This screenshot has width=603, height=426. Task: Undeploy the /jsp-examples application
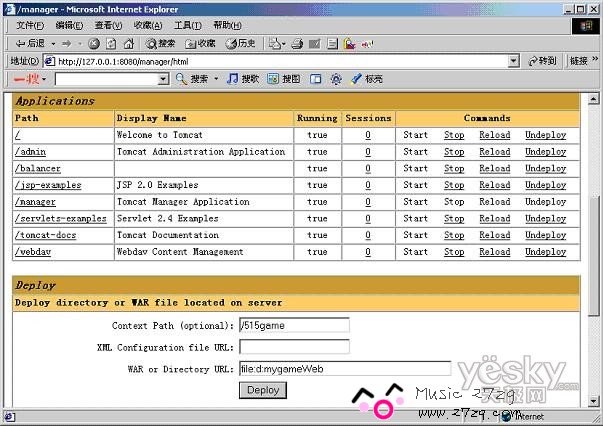[545, 185]
